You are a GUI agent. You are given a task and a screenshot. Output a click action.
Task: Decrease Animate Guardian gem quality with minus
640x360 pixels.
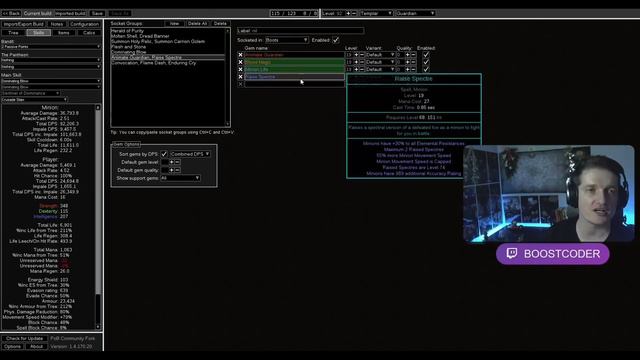pyautogui.click(x=413, y=55)
